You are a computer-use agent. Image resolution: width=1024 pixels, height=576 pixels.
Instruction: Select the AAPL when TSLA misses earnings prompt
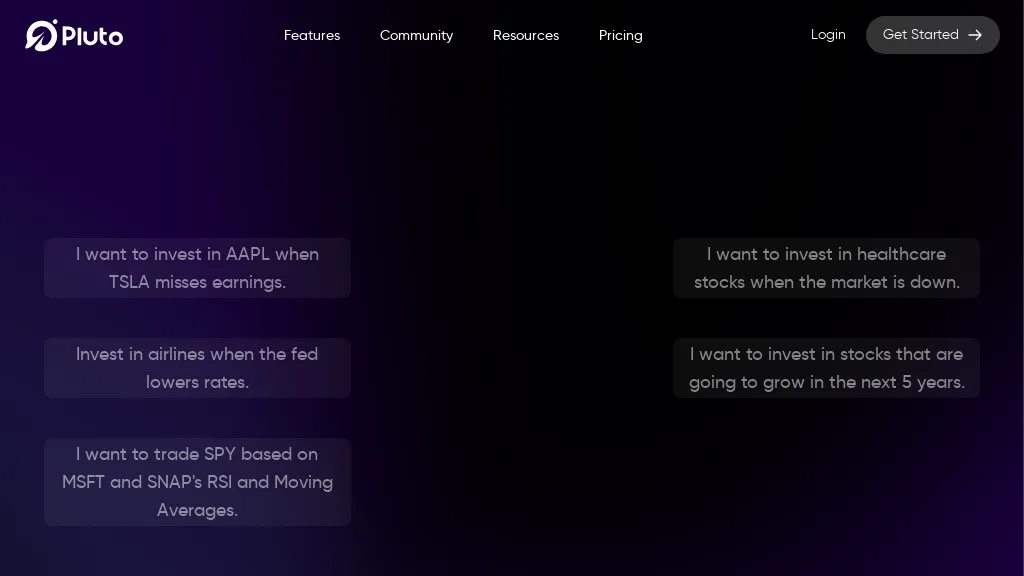[197, 268]
